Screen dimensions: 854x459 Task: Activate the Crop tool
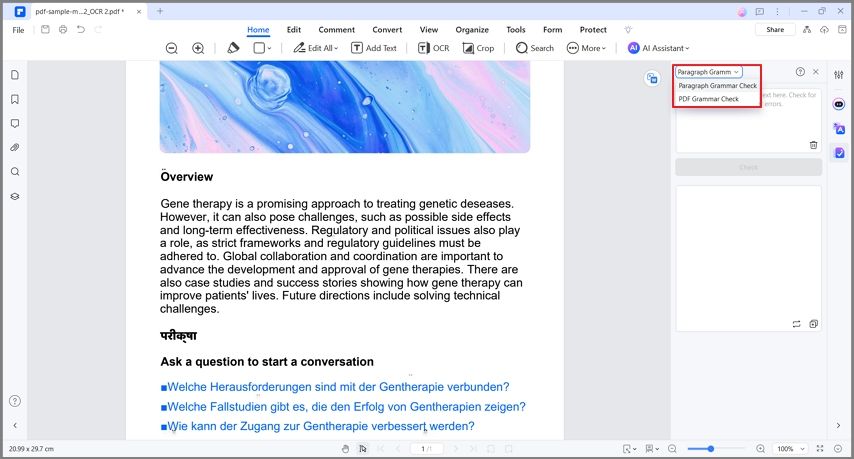coord(478,48)
